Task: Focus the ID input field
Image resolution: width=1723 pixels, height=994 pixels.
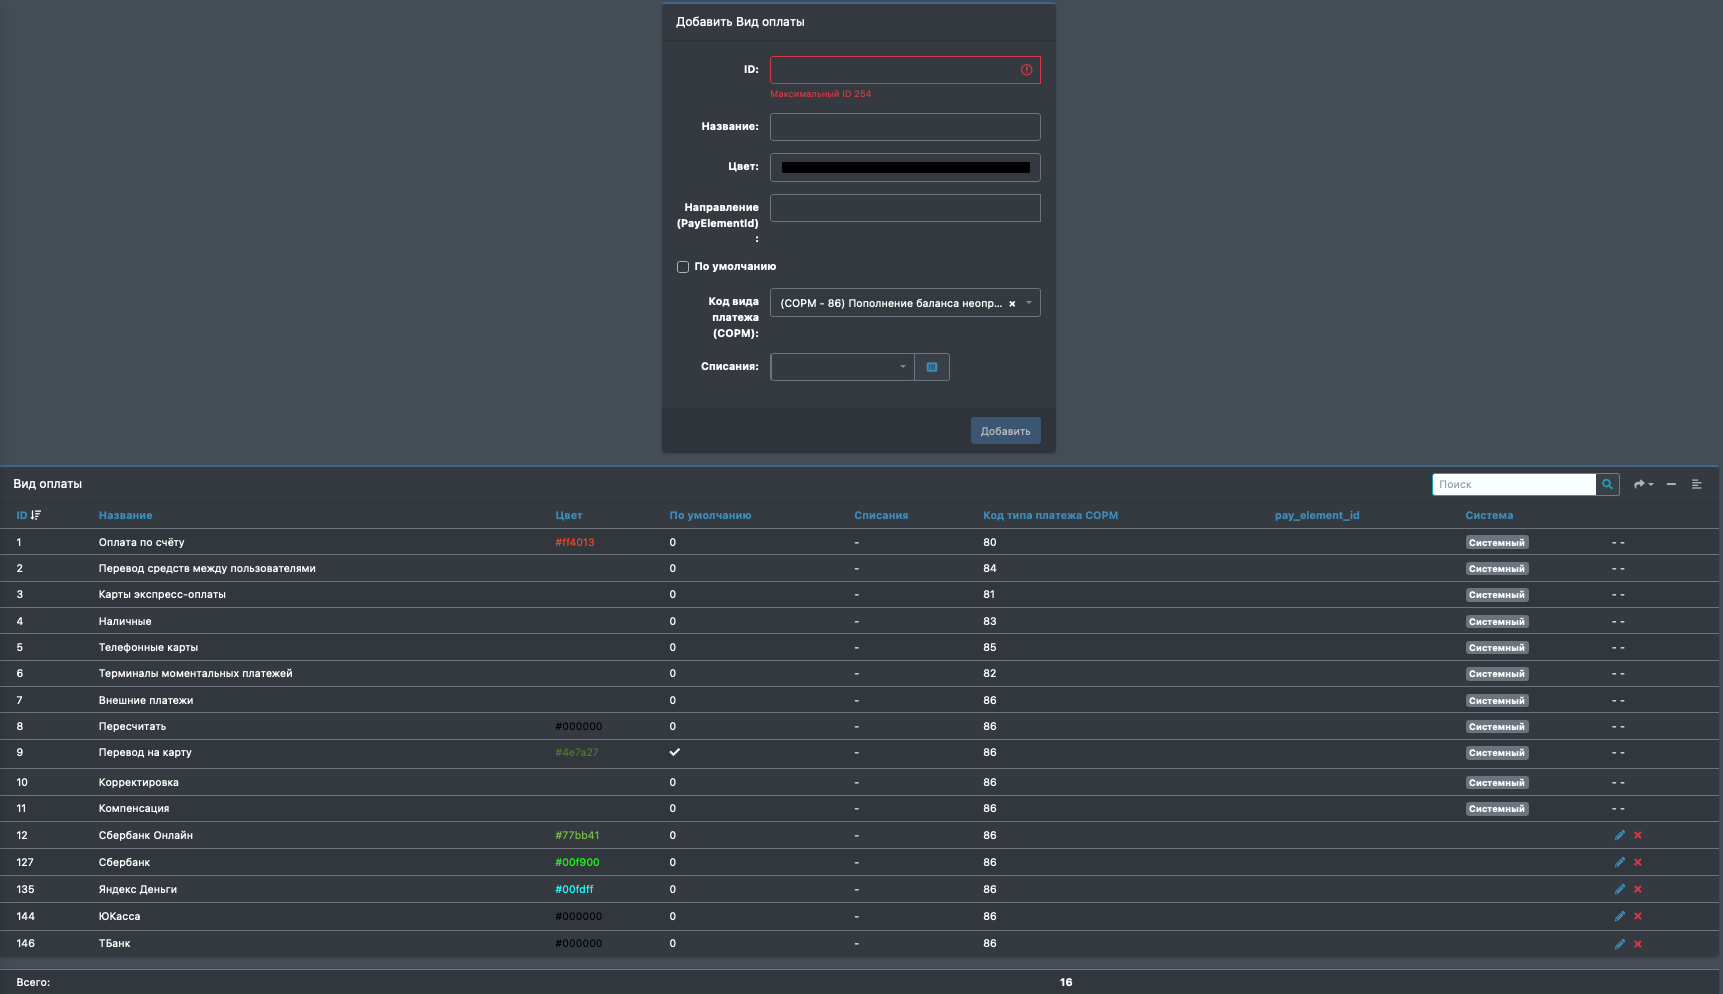Action: [x=905, y=70]
